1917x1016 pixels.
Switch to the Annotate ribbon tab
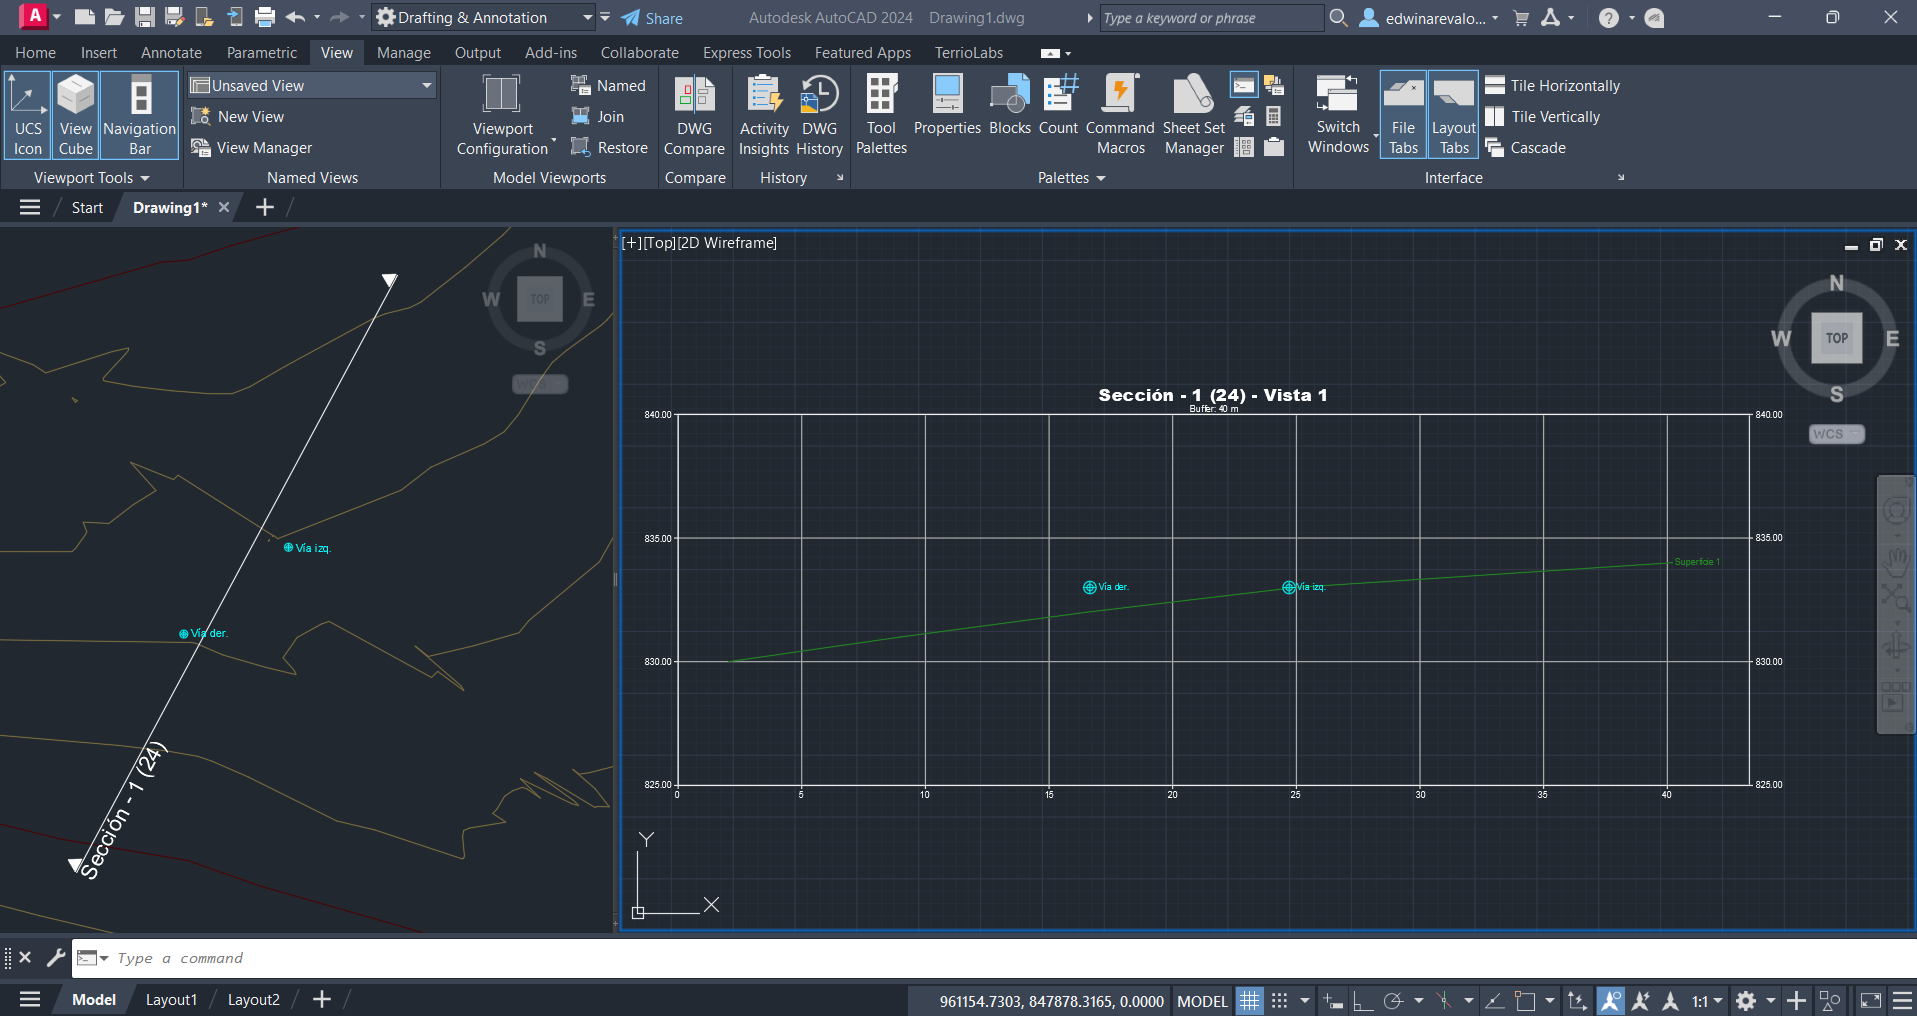click(x=171, y=53)
